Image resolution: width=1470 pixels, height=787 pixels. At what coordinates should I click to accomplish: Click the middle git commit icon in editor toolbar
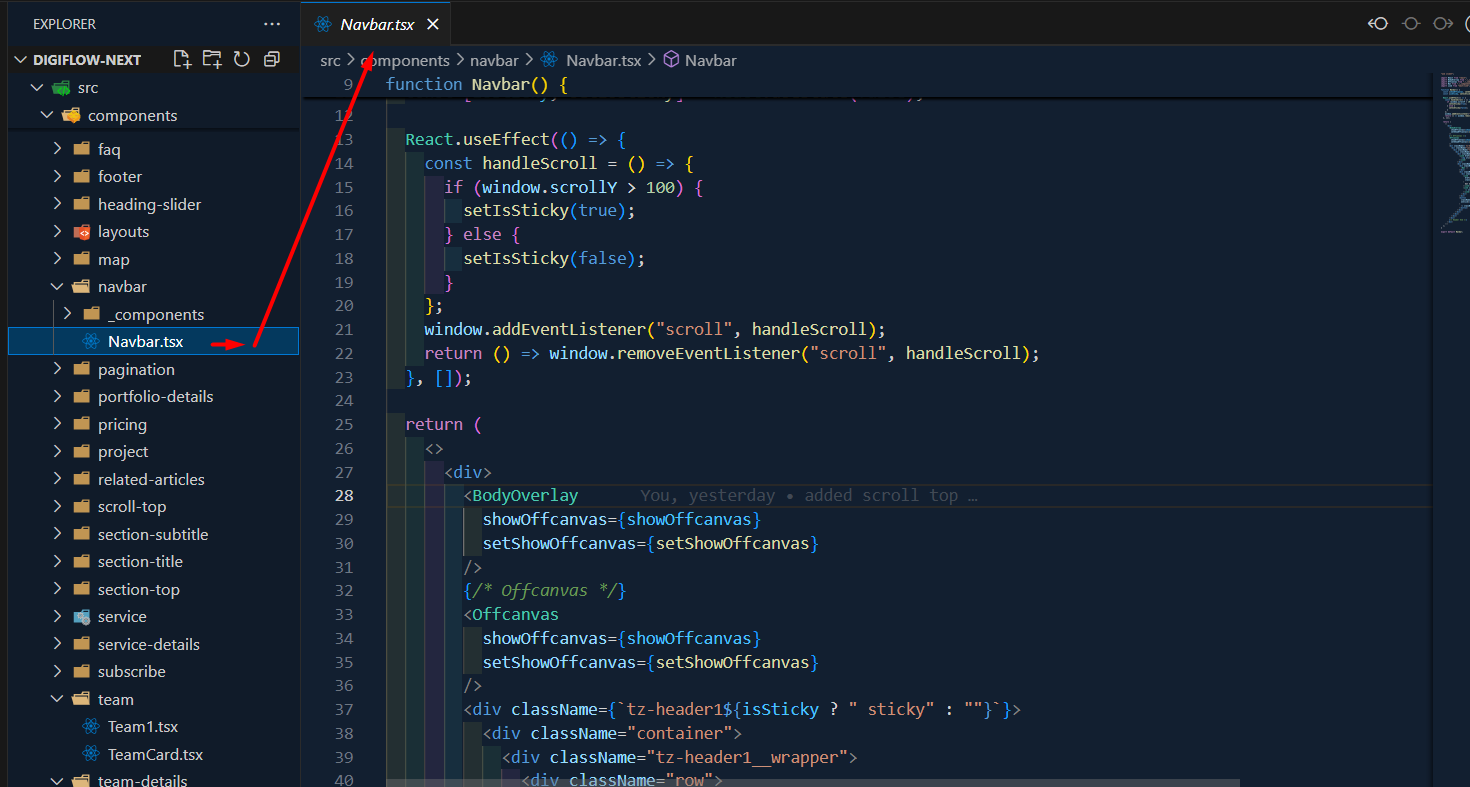[x=1411, y=24]
